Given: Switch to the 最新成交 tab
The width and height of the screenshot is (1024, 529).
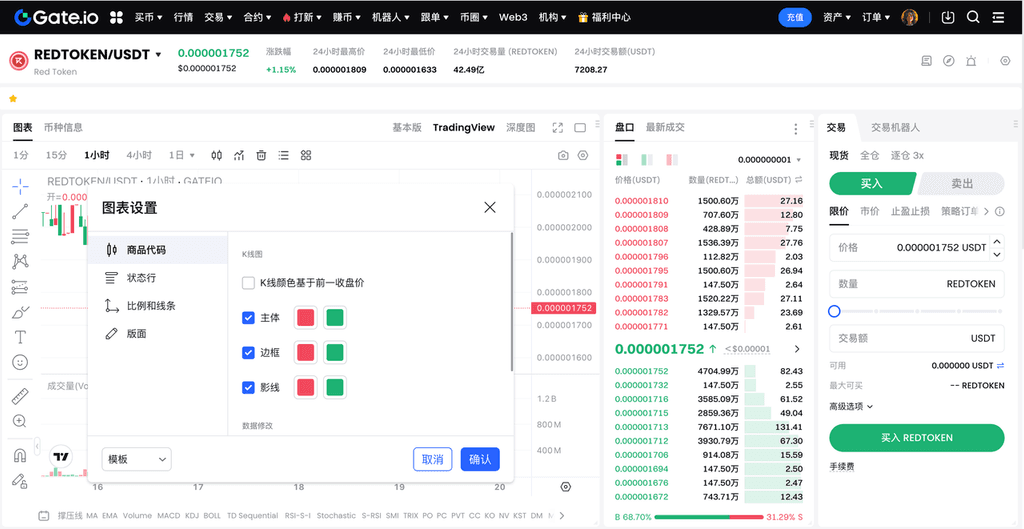Looking at the screenshot, I should pos(665,128).
